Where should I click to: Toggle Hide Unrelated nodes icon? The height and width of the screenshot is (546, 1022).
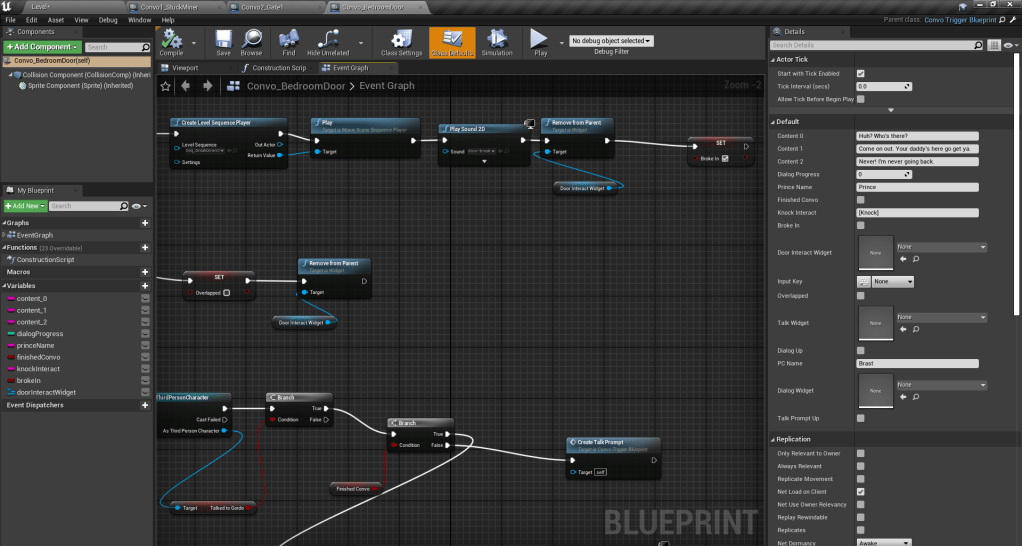click(328, 40)
